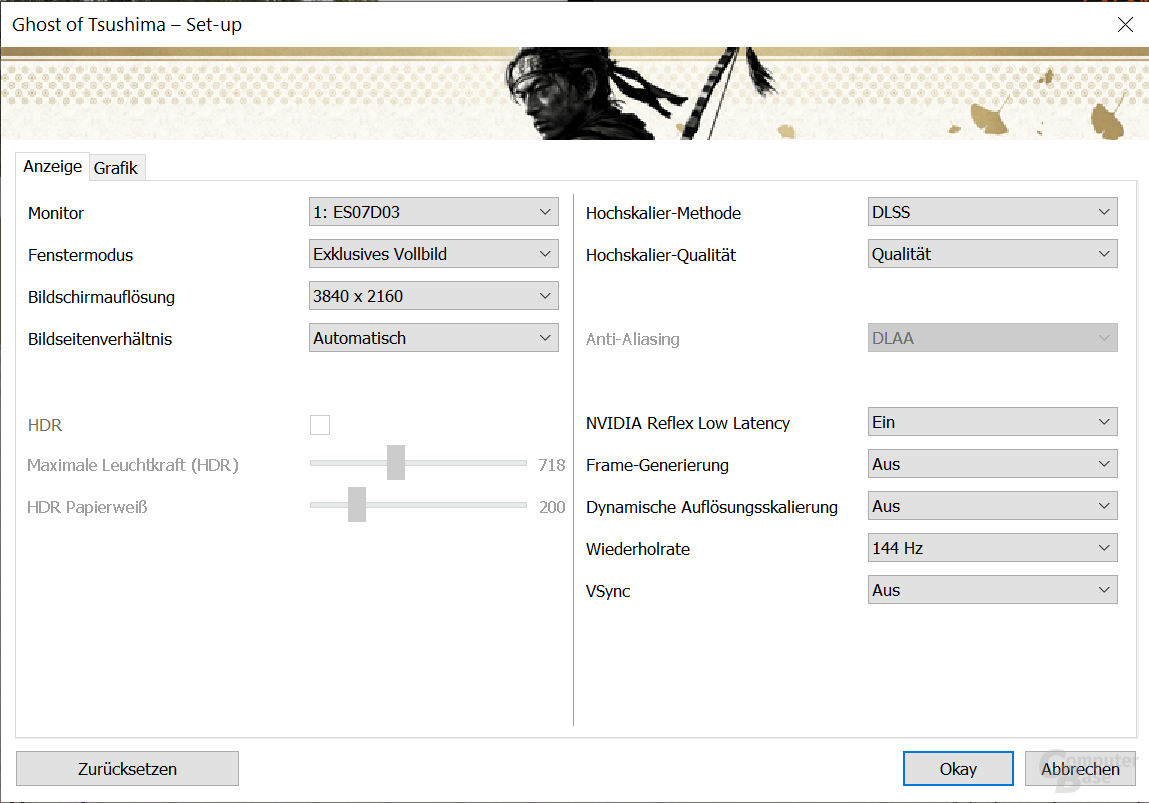The height and width of the screenshot is (803, 1149).
Task: Click the Wiederholrate label
Action: pyautogui.click(x=638, y=549)
